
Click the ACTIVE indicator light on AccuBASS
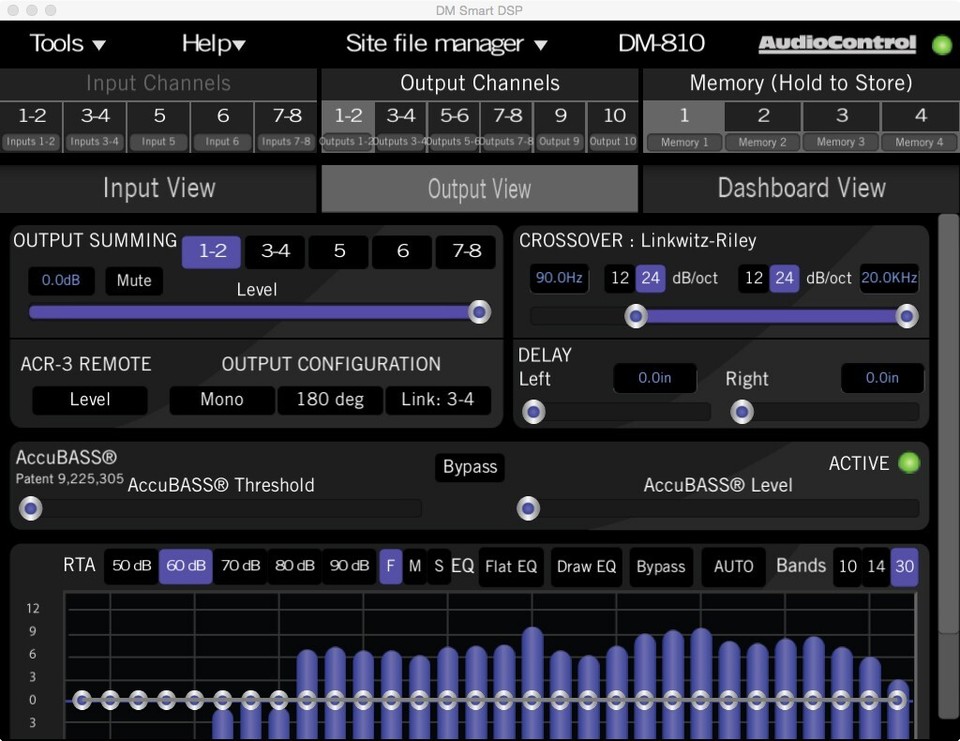(908, 462)
